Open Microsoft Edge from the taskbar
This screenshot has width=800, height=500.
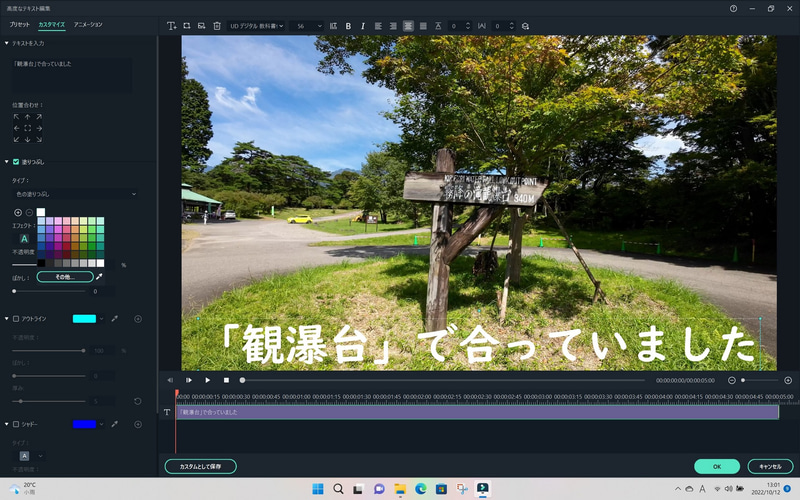420,489
